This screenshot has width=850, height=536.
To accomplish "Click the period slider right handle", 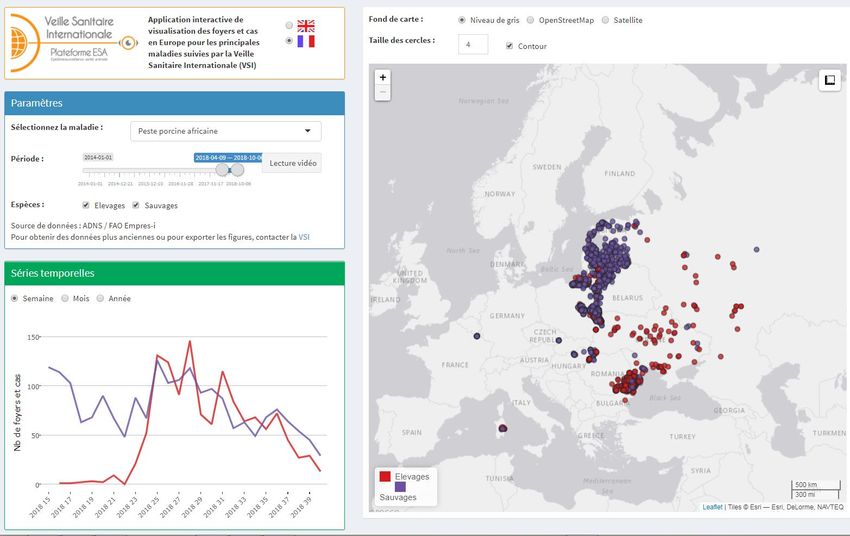I will coord(237,170).
